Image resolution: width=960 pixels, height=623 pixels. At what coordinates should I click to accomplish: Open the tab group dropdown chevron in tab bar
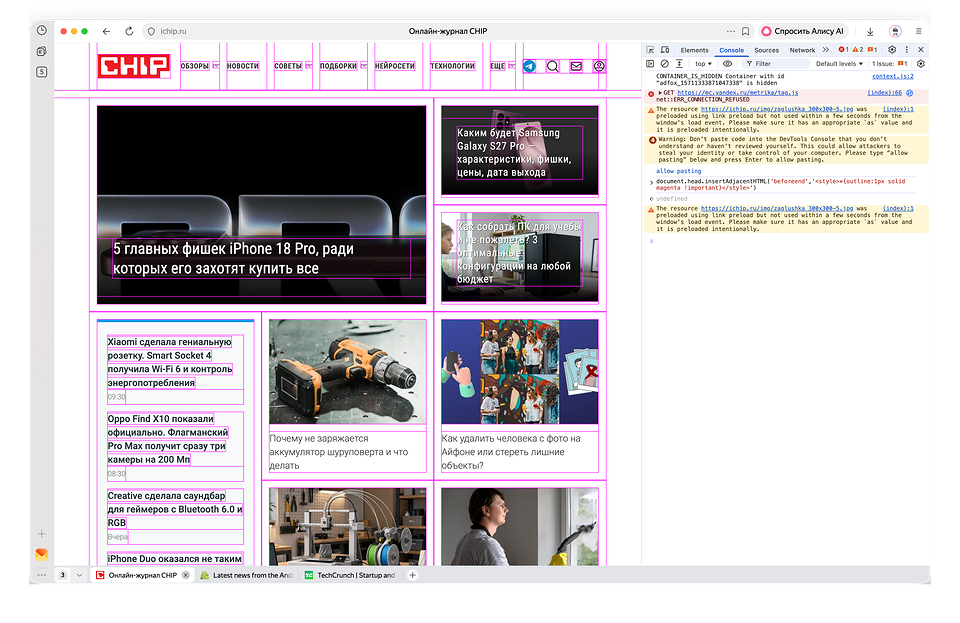tap(80, 575)
